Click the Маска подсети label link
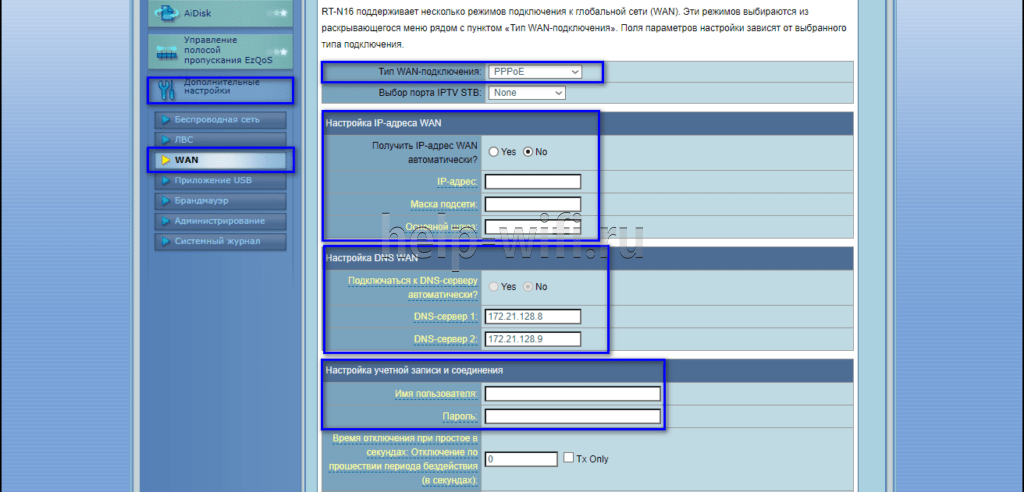 click(444, 204)
